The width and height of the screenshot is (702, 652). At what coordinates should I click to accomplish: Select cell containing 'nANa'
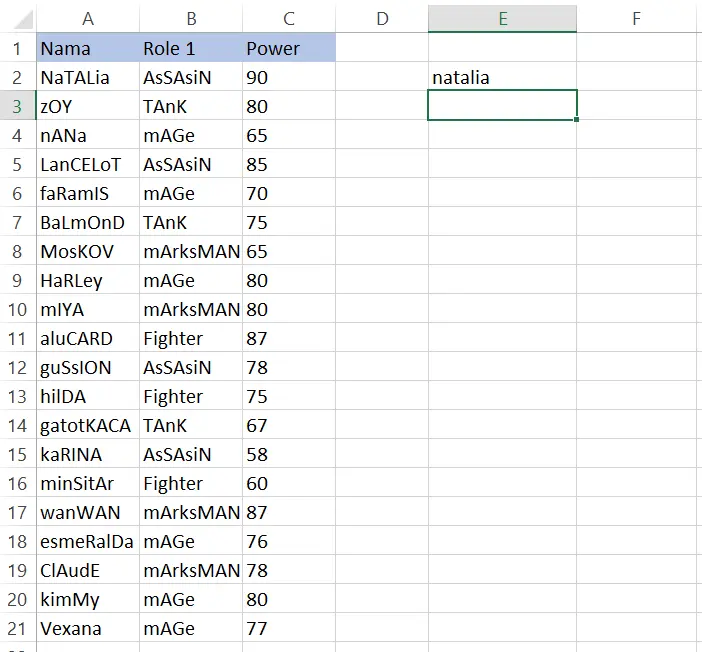coord(88,135)
